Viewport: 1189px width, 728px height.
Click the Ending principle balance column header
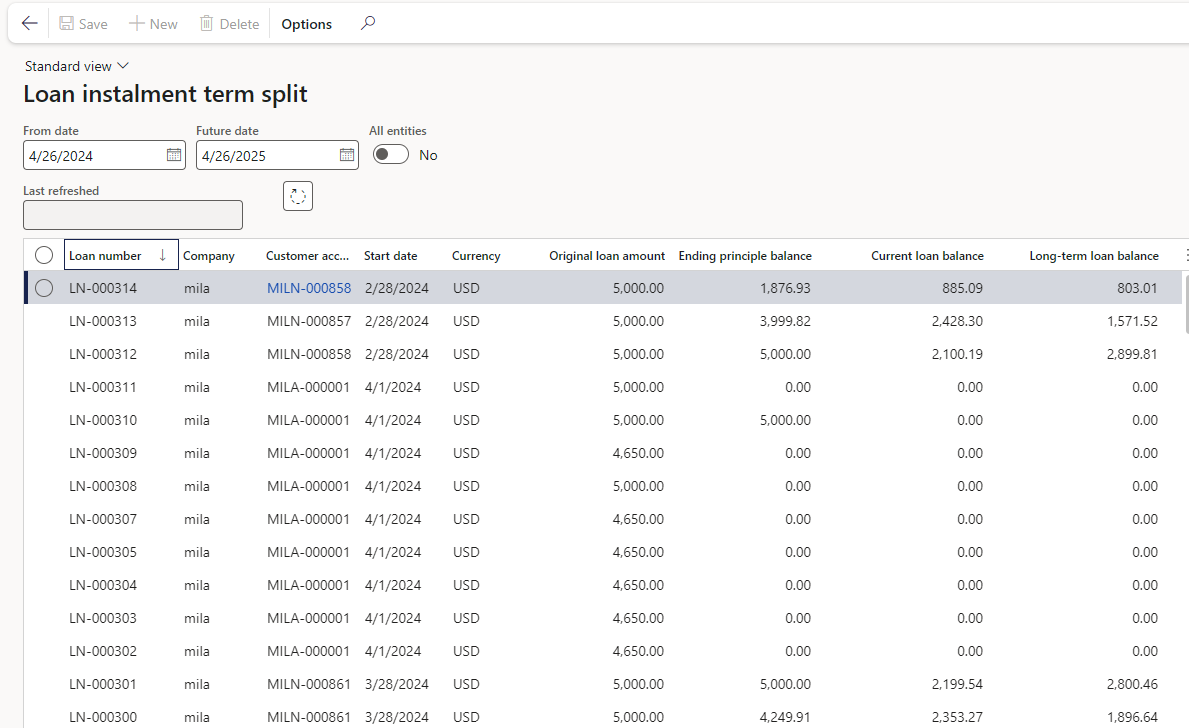pos(745,256)
